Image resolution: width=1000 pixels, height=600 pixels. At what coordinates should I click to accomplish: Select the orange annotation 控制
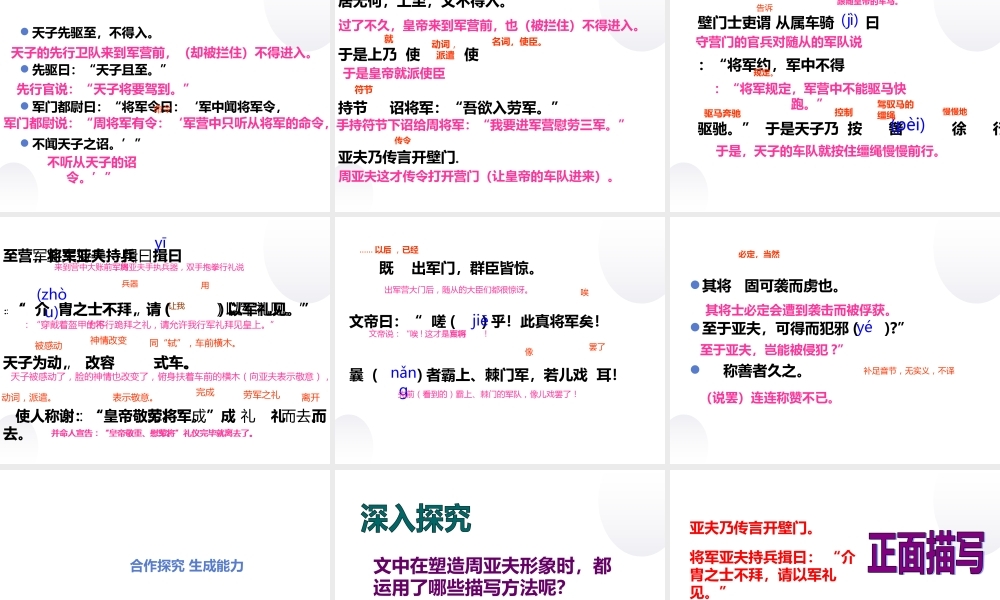pyautogui.click(x=843, y=112)
